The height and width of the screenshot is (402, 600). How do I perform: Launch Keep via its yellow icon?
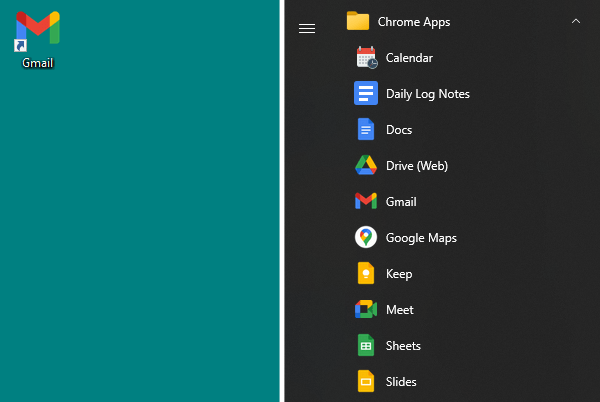pyautogui.click(x=366, y=274)
